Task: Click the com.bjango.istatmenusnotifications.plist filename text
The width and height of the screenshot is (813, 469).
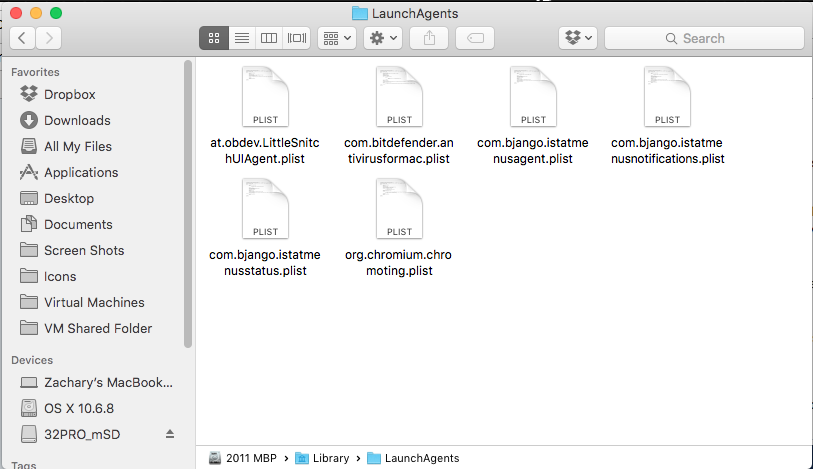Action: click(667, 150)
